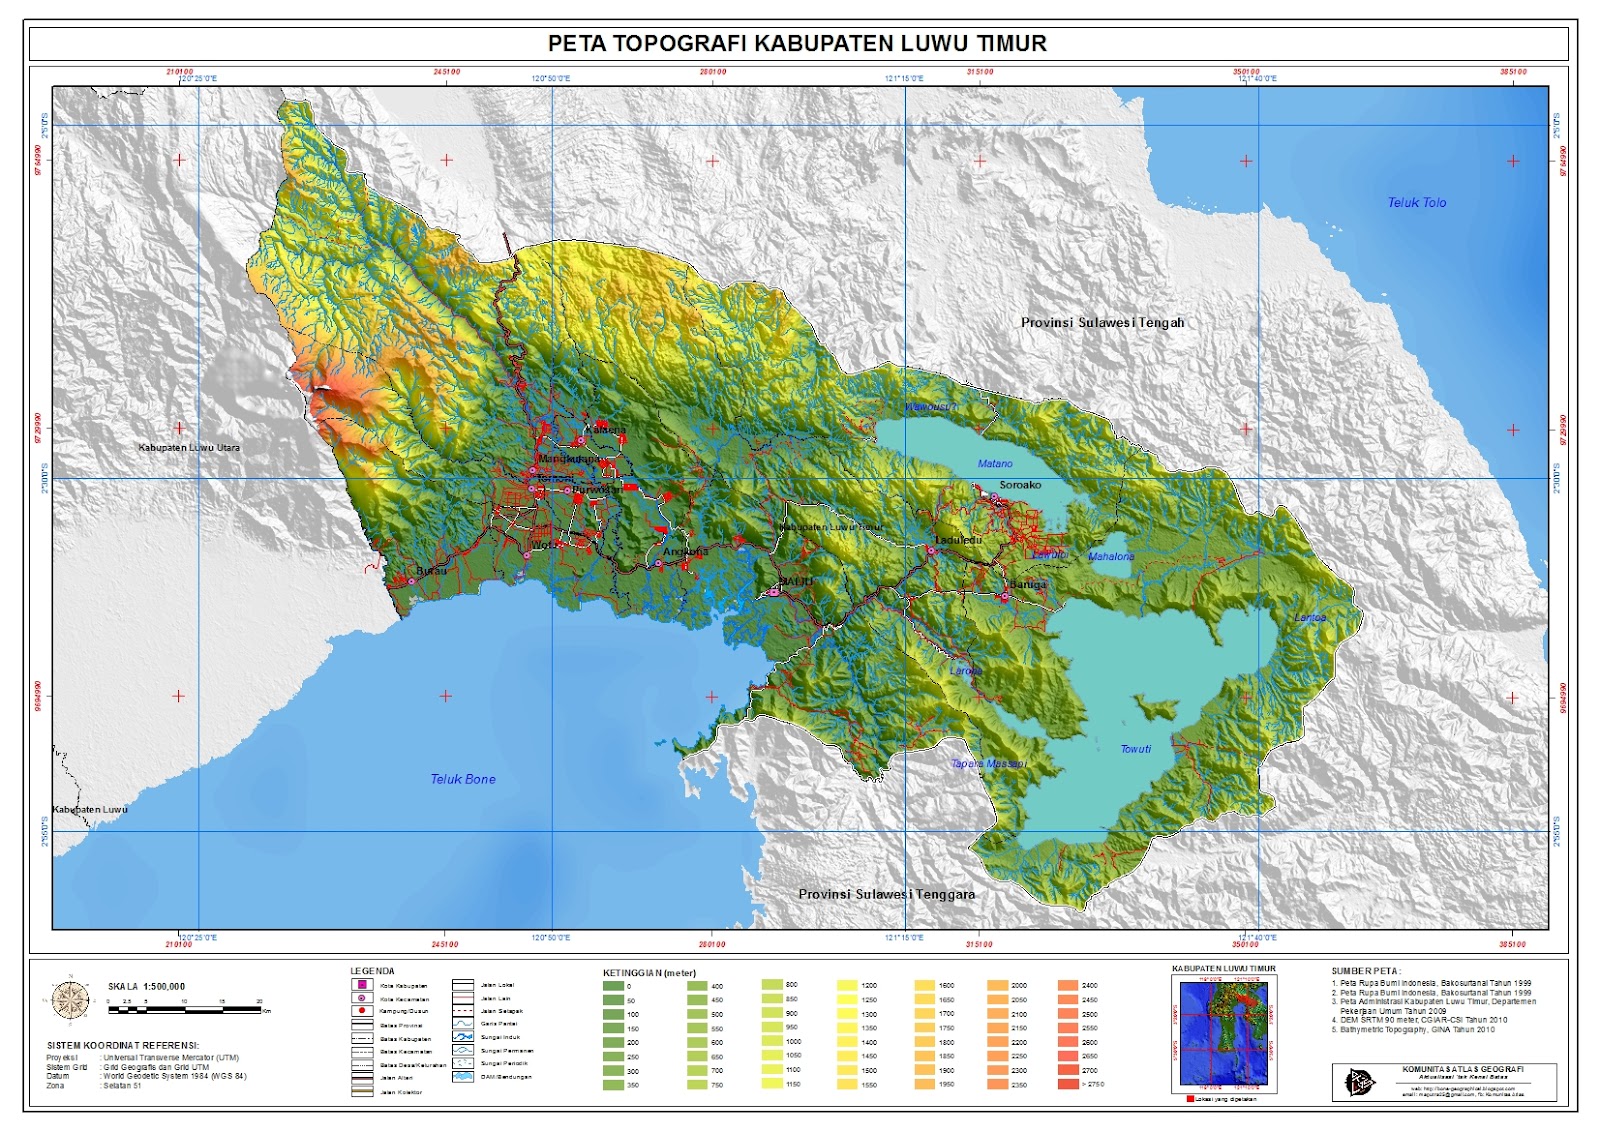Select the Jalan Arteri legend symbol
Viewport: 1600px width, 1132px height.
tap(363, 1078)
